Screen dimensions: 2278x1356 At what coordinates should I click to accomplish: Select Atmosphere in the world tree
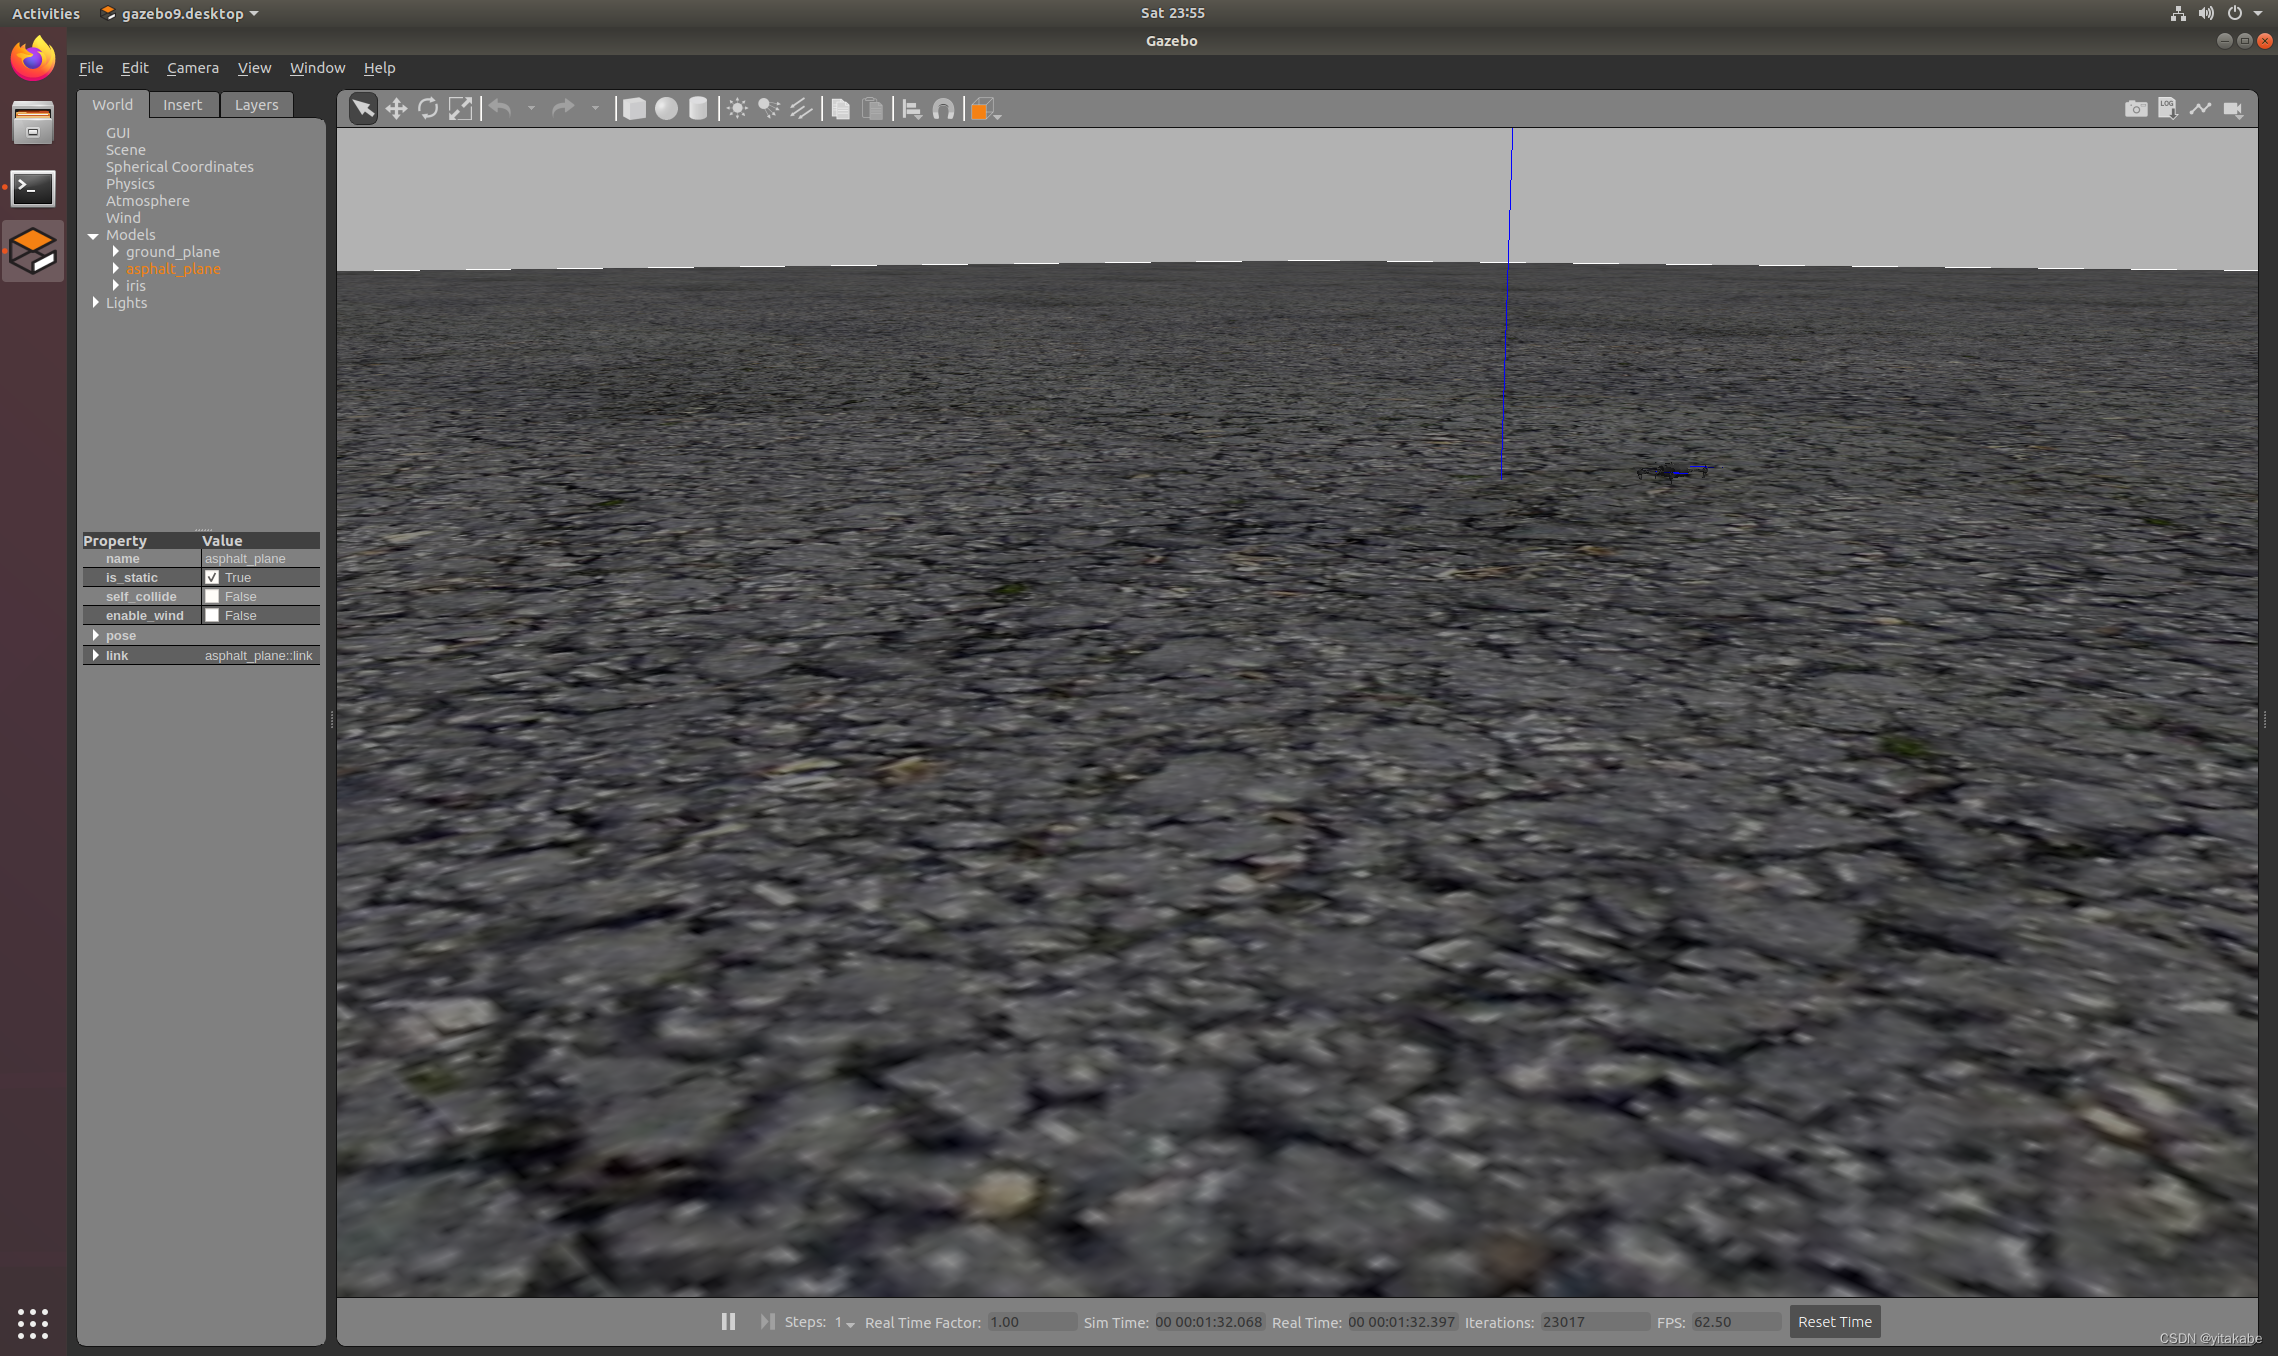coord(148,200)
